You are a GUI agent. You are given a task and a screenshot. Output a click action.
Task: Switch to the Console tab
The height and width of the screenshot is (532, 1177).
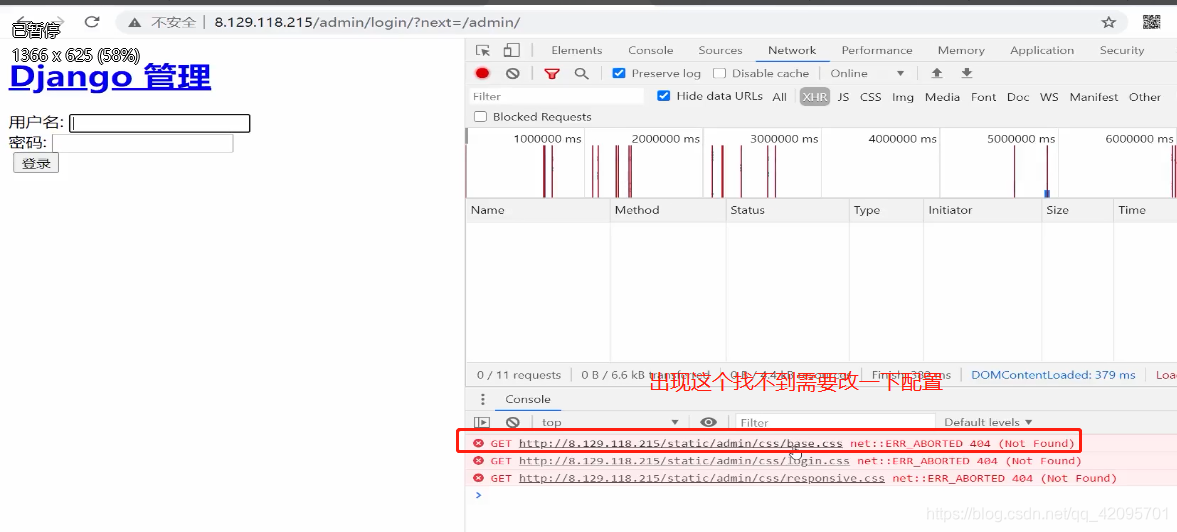point(651,50)
